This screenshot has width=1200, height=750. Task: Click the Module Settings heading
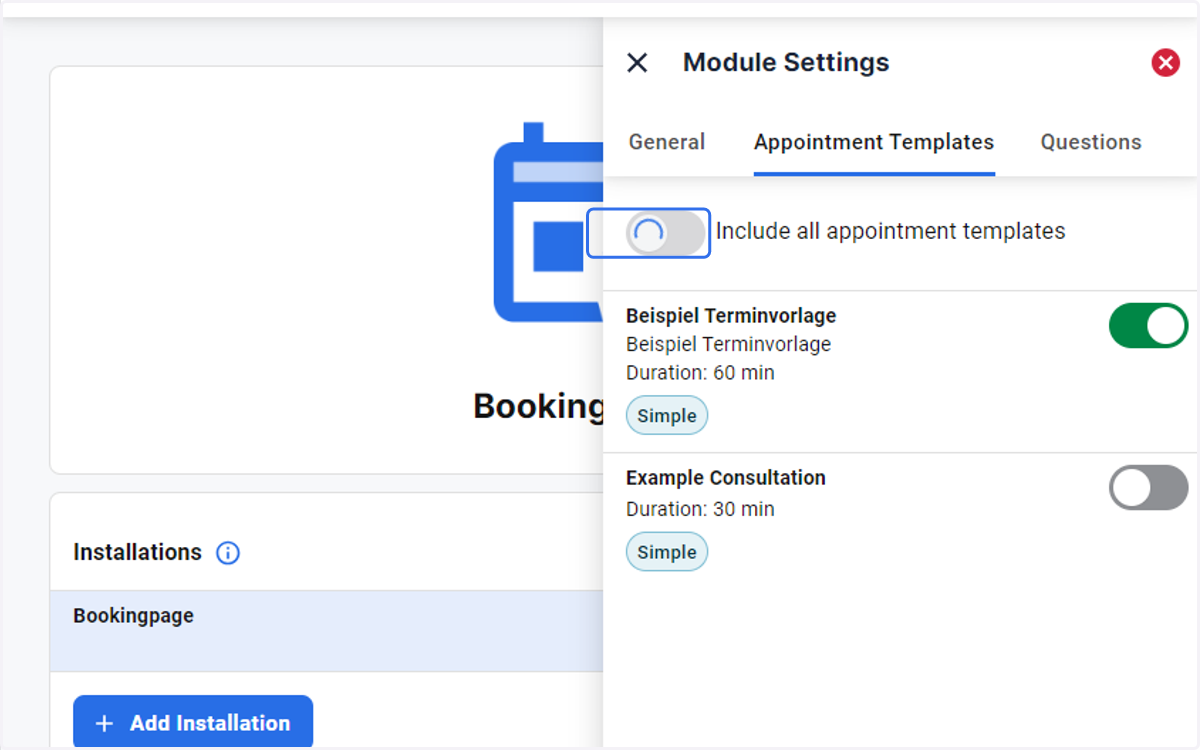click(786, 62)
